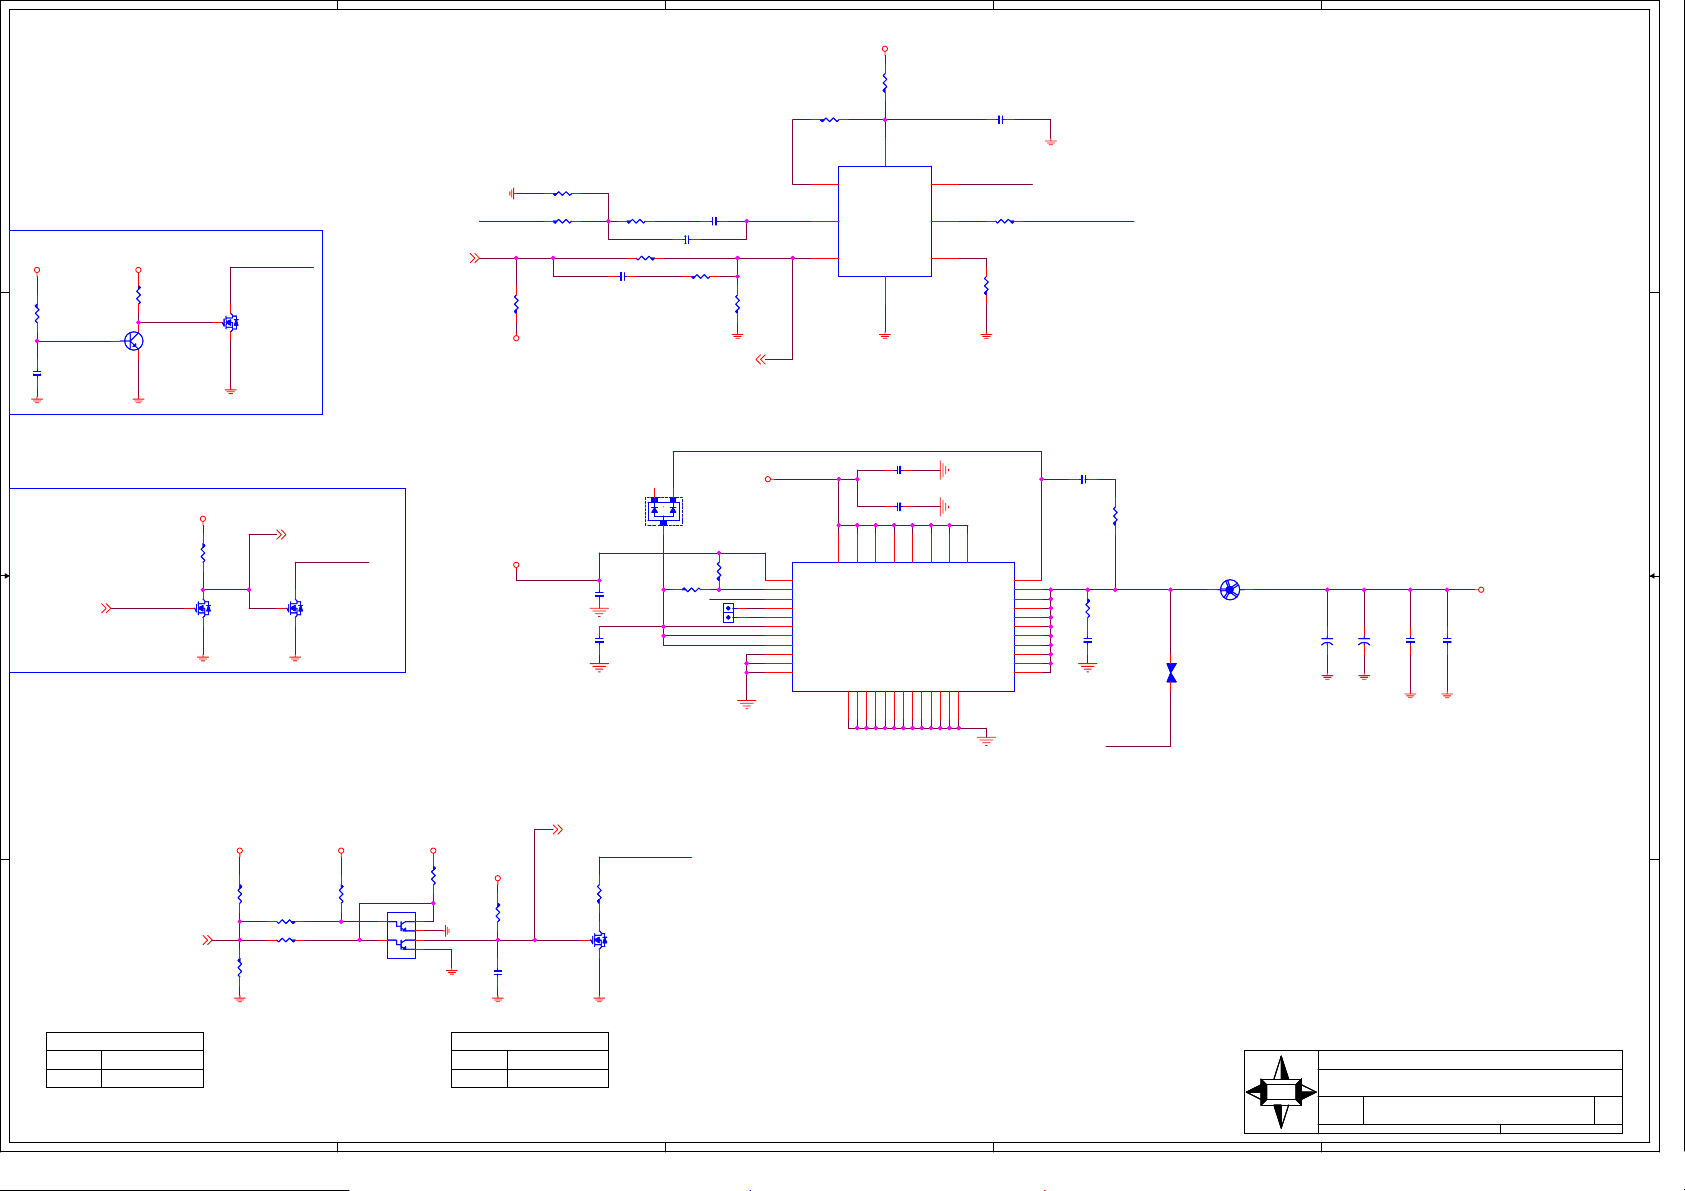Image resolution: width=1685 pixels, height=1191 pixels.
Task: Select the power terminal above upper IC
Action: [885, 49]
